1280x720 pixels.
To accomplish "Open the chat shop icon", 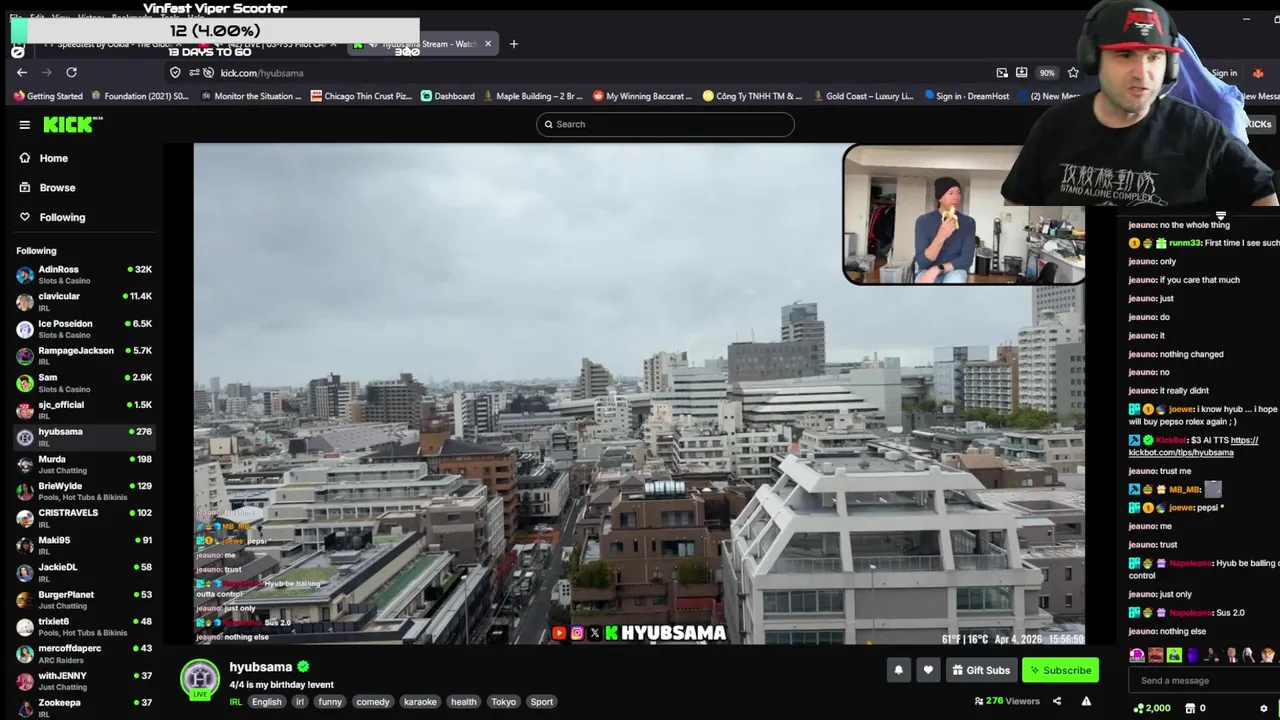I will pos(1190,708).
